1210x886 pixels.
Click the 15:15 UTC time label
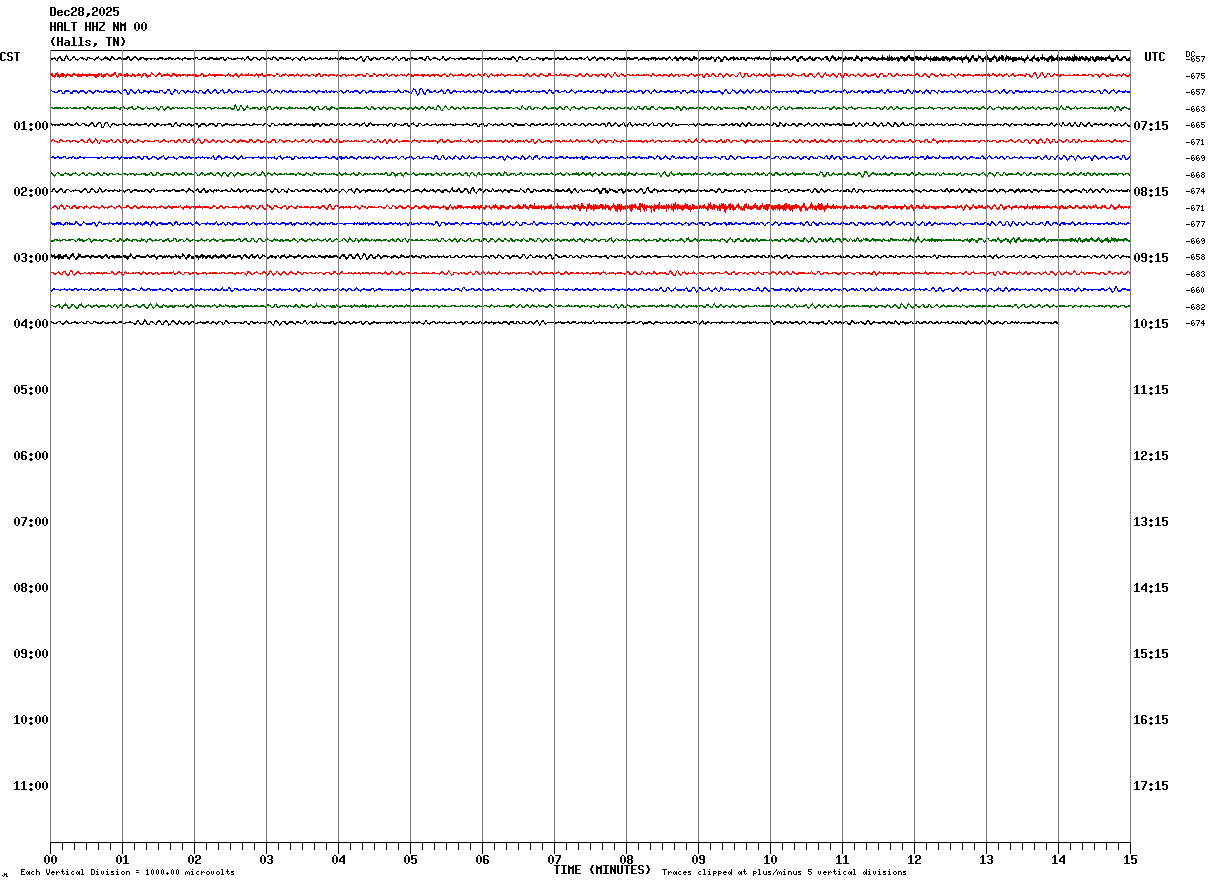click(1151, 654)
